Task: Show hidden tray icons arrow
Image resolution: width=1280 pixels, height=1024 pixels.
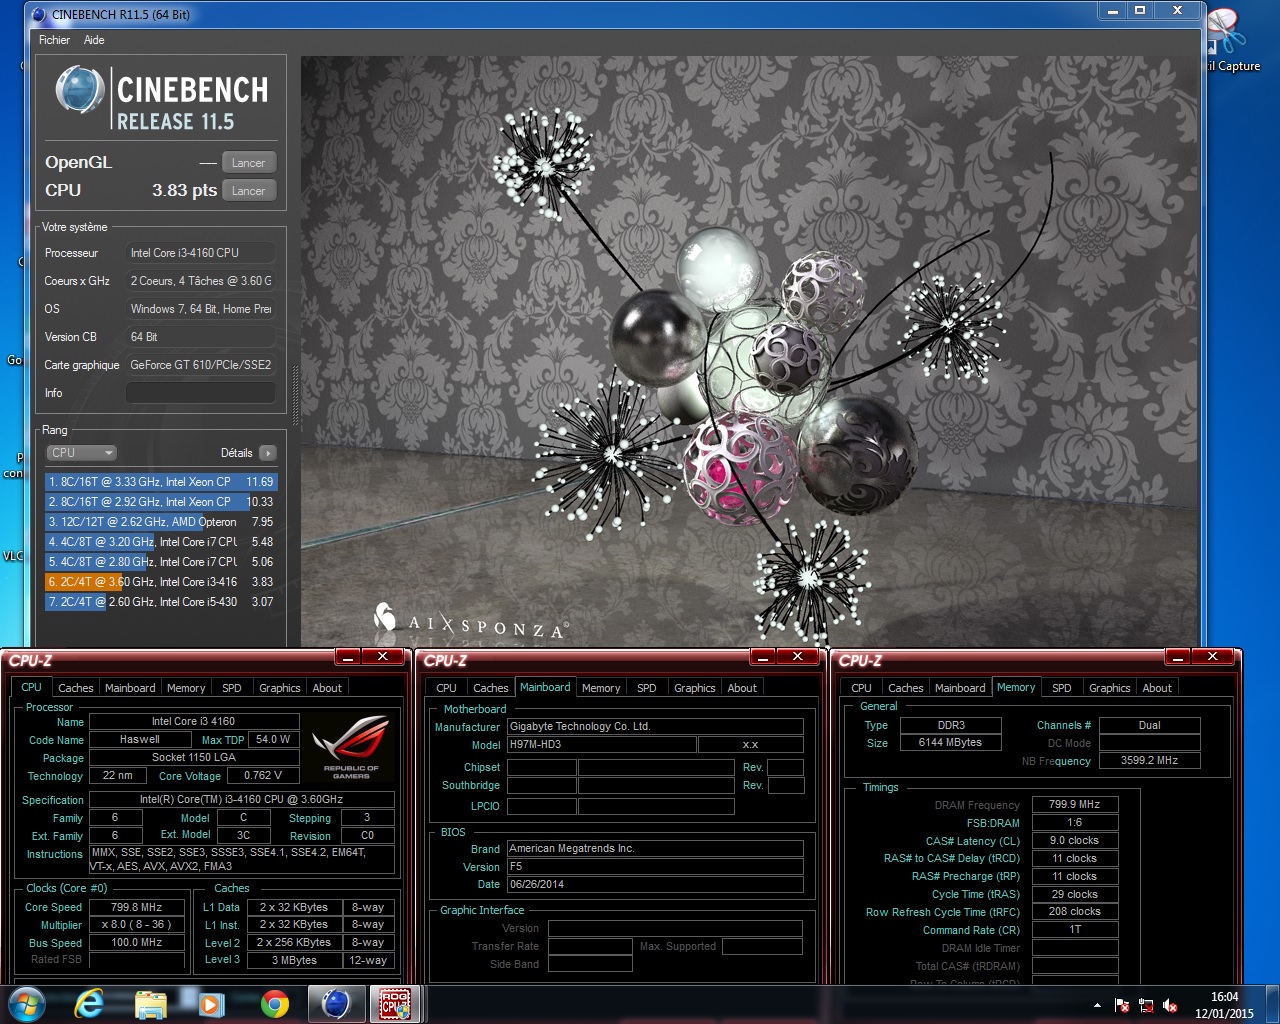Action: (1097, 1005)
